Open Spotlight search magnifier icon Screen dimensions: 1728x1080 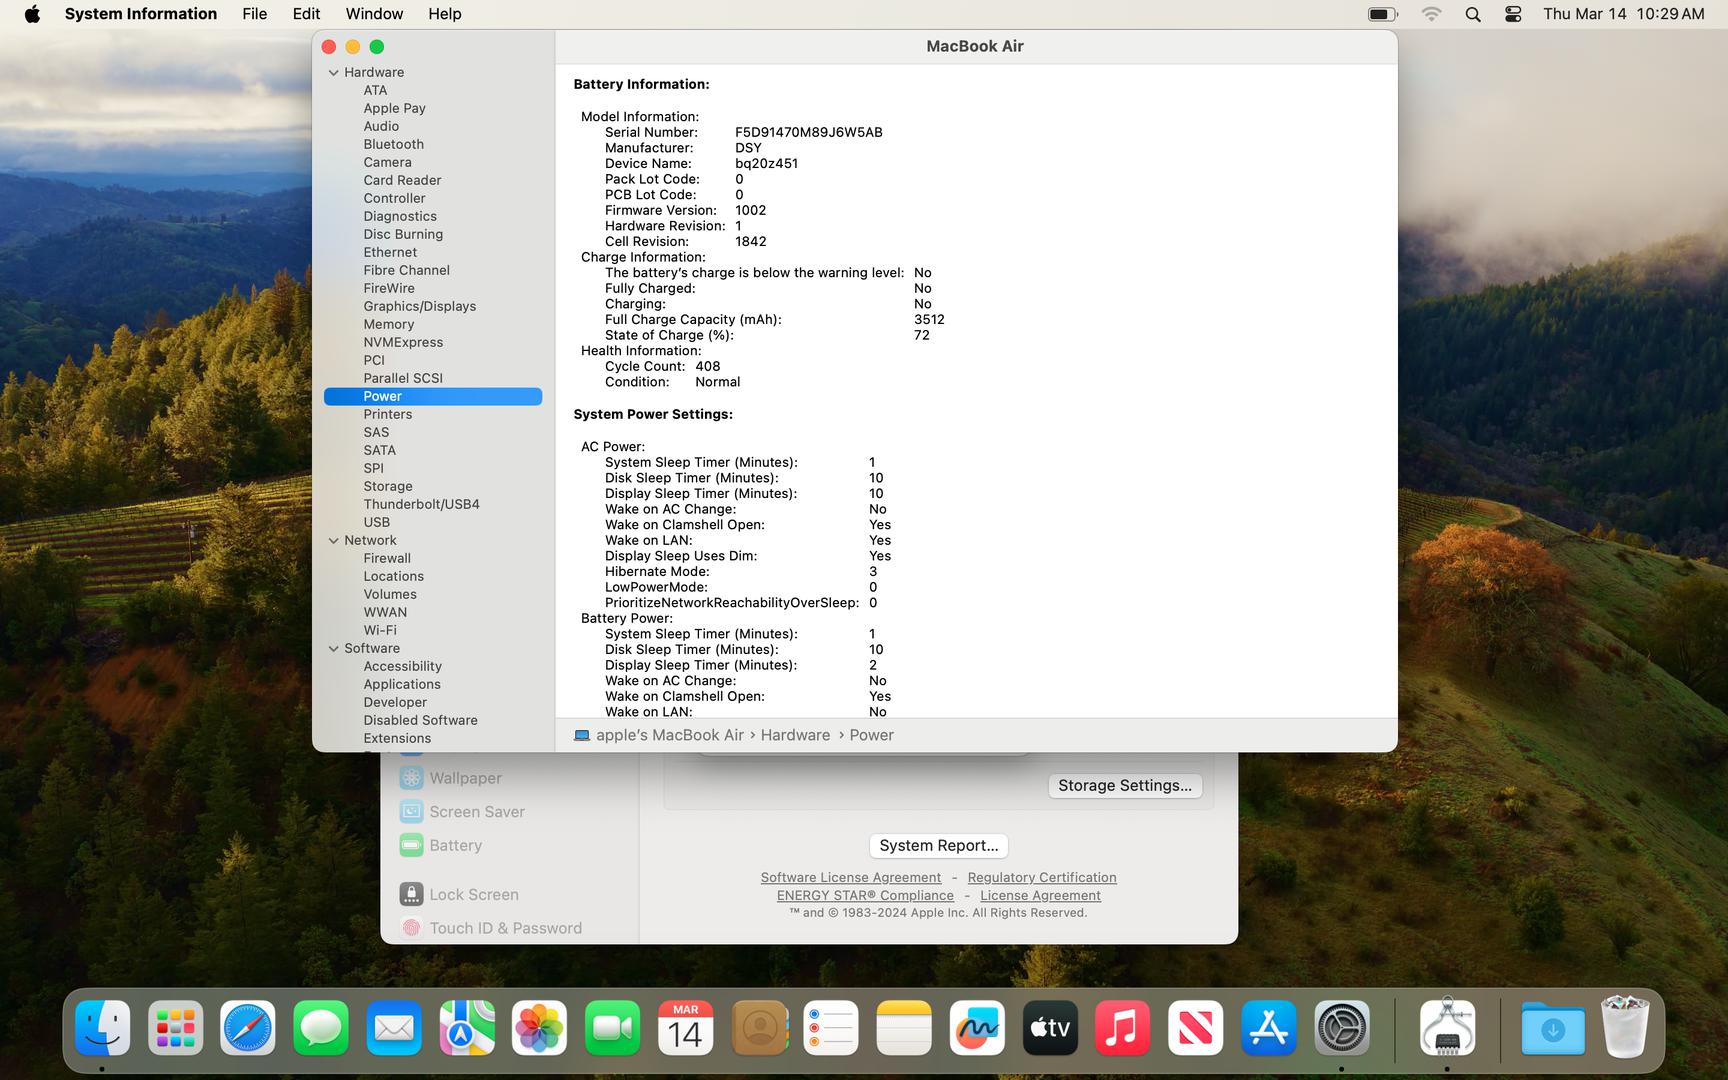point(1472,14)
